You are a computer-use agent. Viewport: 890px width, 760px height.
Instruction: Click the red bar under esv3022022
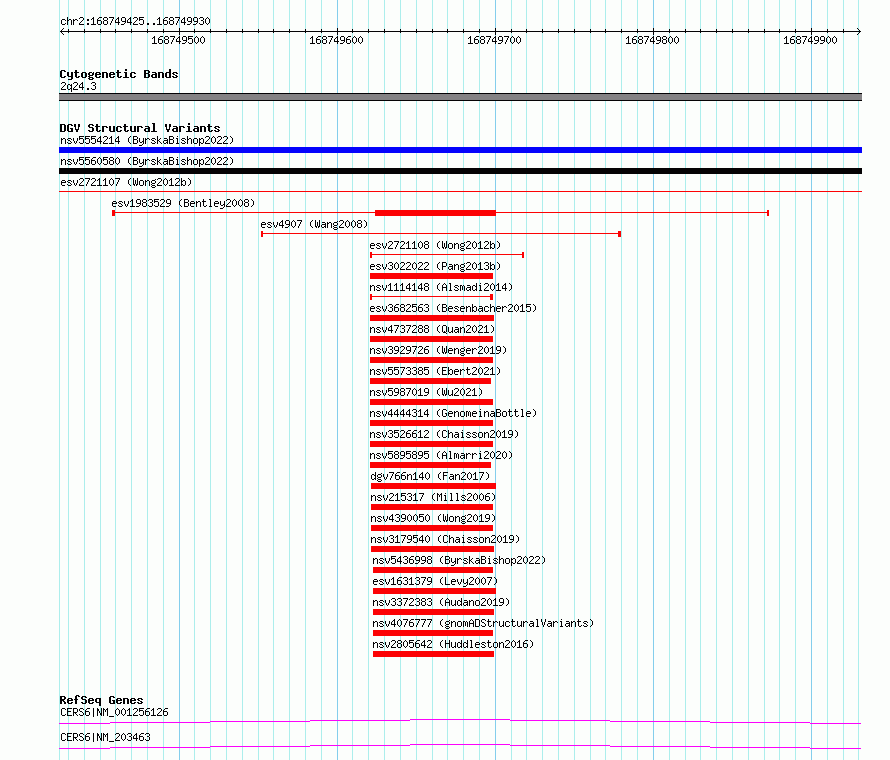point(431,276)
